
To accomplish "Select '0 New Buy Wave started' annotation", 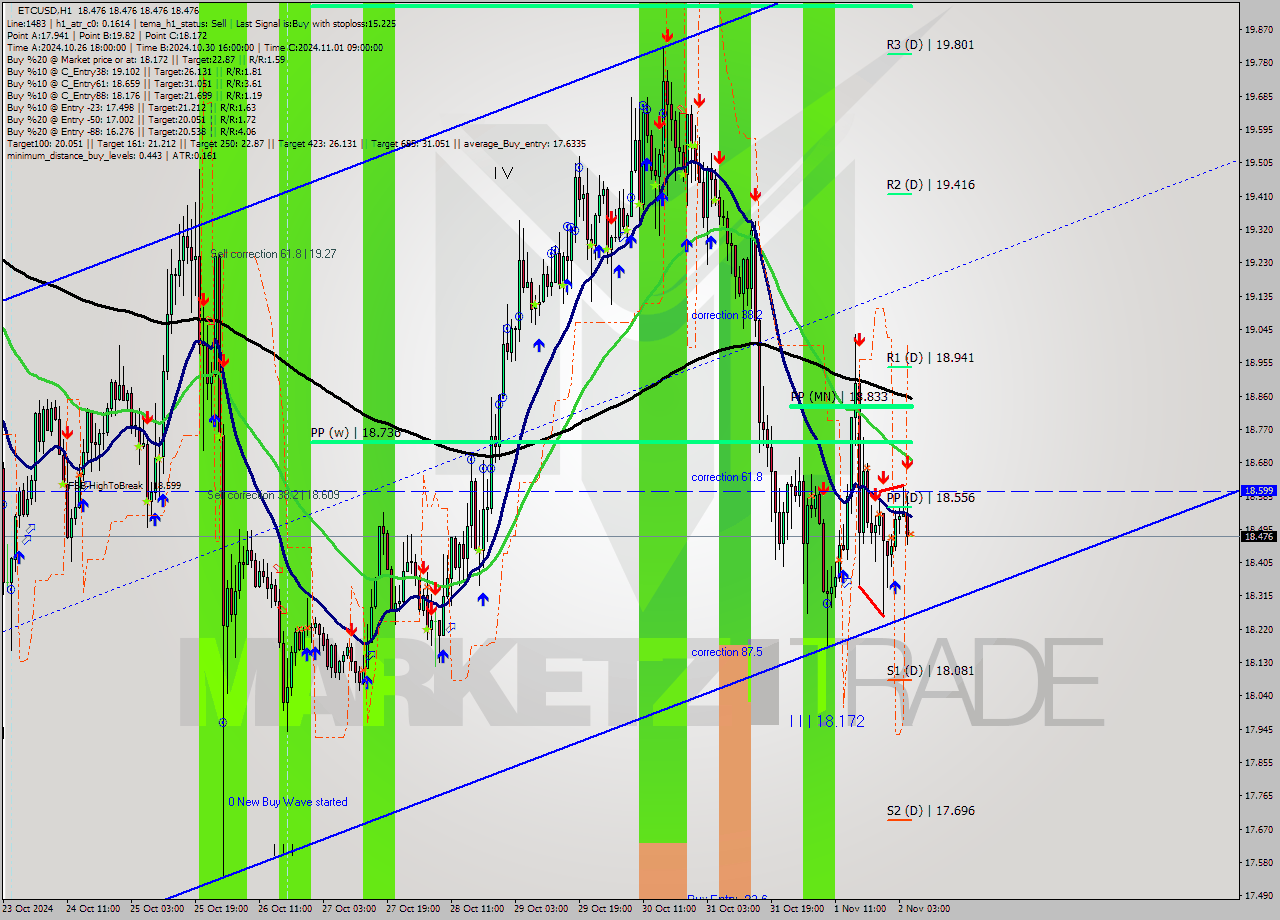I will tap(288, 802).
